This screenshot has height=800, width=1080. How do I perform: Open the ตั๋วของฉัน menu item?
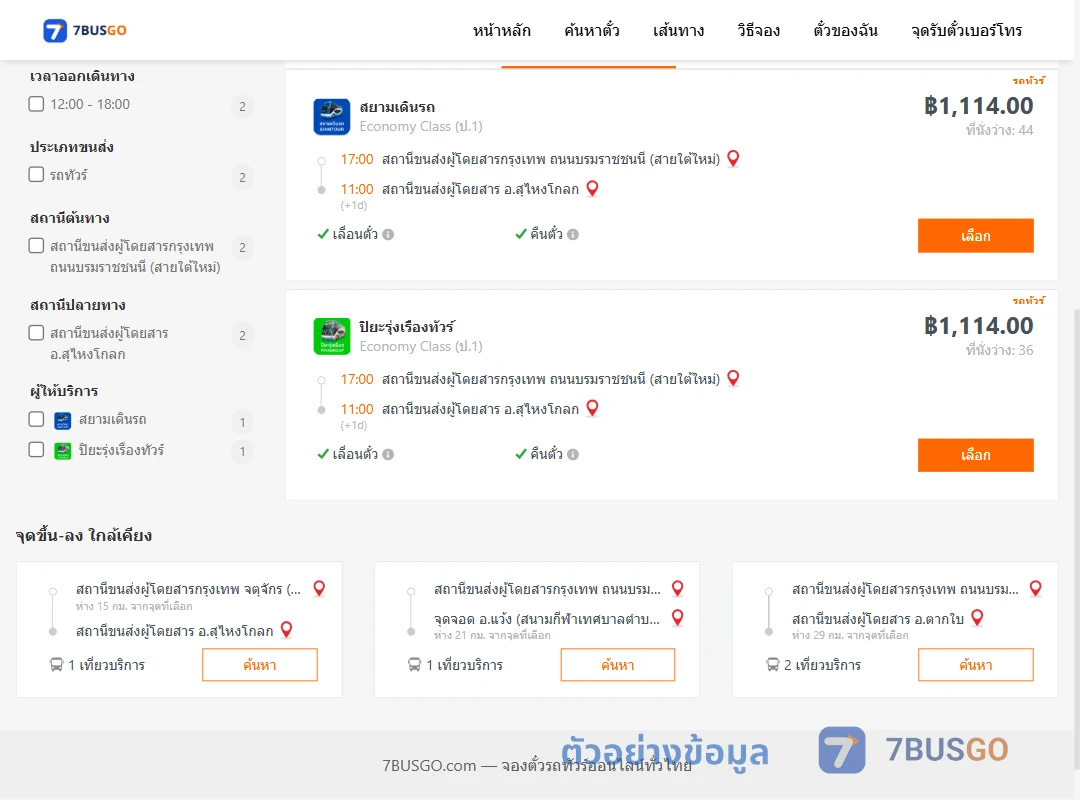click(x=845, y=30)
